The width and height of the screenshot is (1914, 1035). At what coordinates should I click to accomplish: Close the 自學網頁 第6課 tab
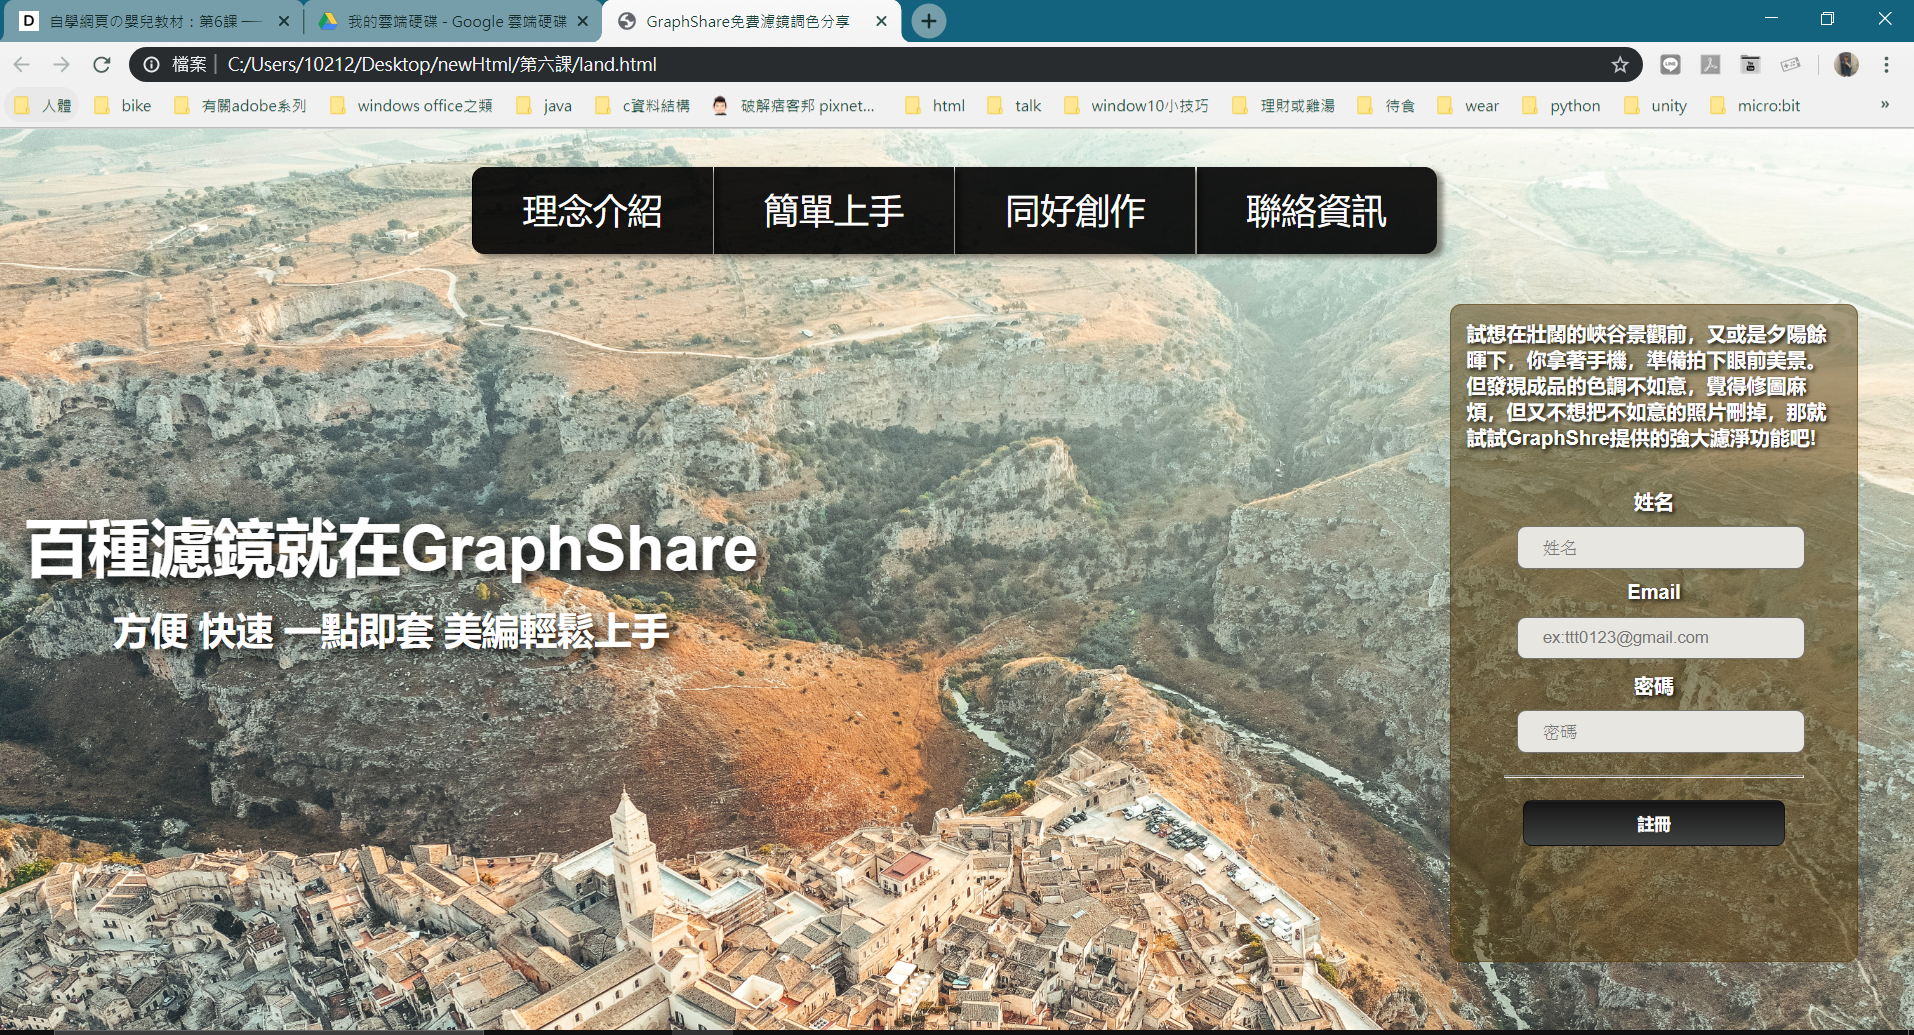(284, 21)
